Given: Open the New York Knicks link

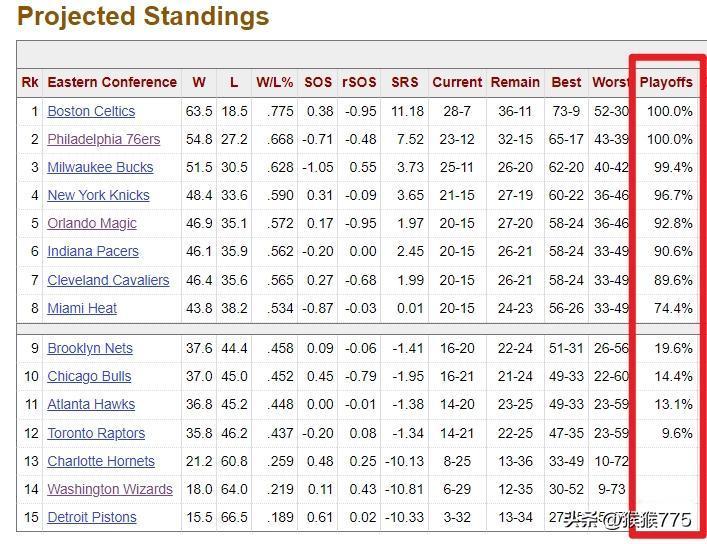Looking at the screenshot, I should coord(98,195).
